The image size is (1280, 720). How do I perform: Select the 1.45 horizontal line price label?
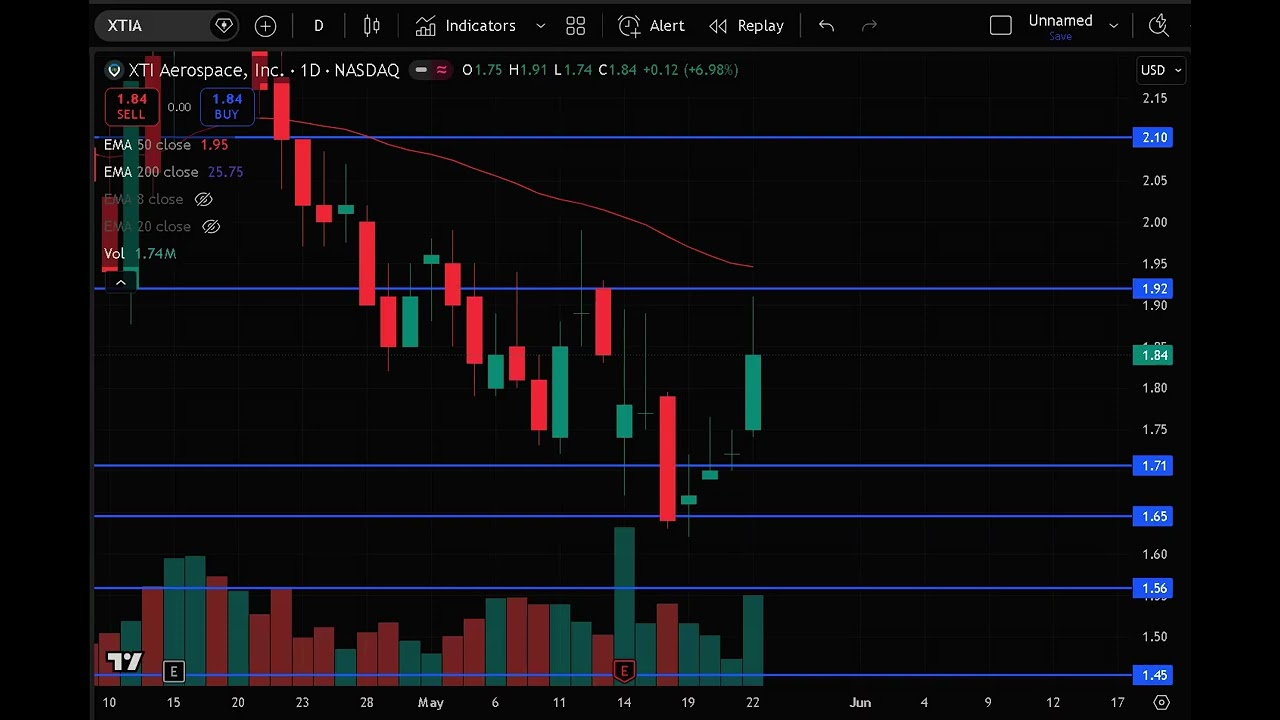[1154, 675]
